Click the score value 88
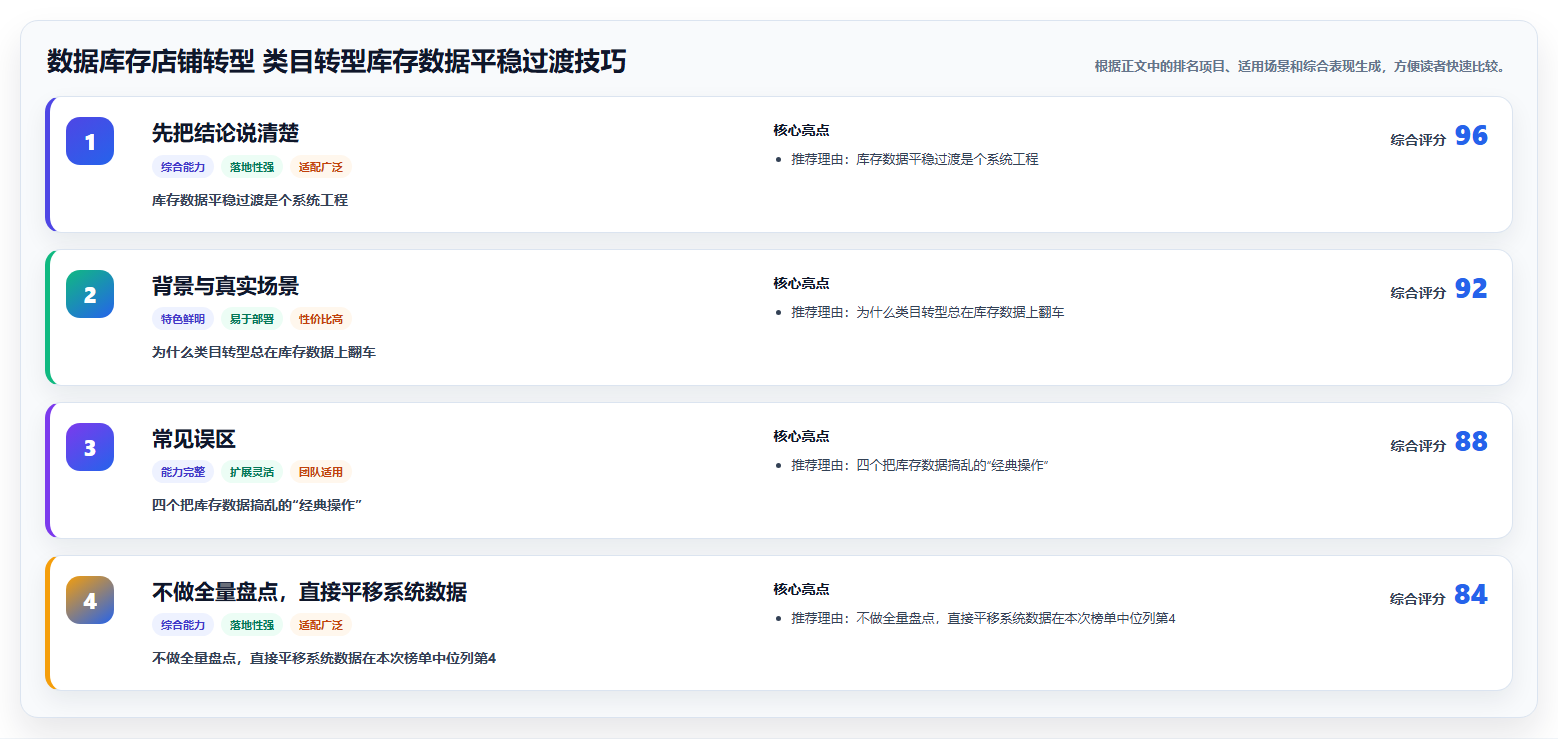The width and height of the screenshot is (1558, 739). [x=1471, y=442]
